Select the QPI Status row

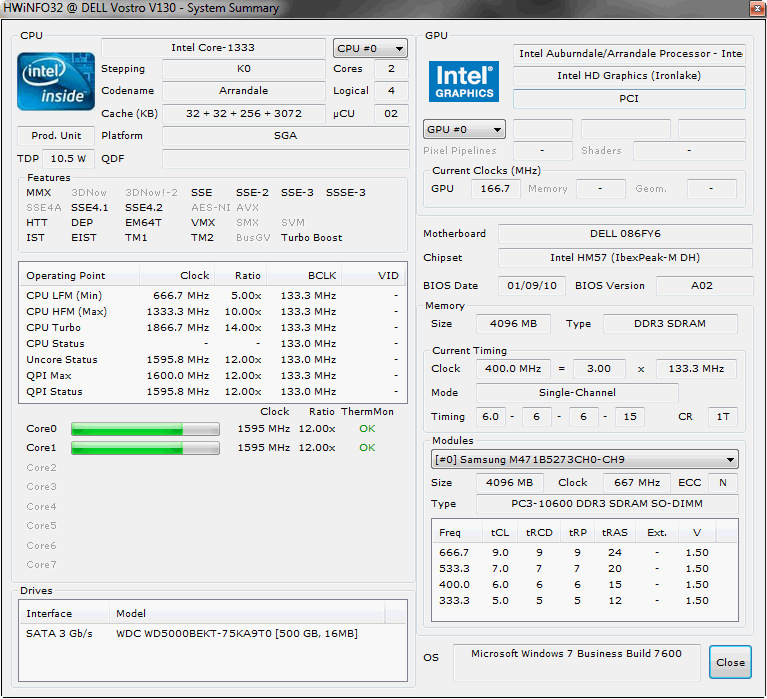point(213,392)
